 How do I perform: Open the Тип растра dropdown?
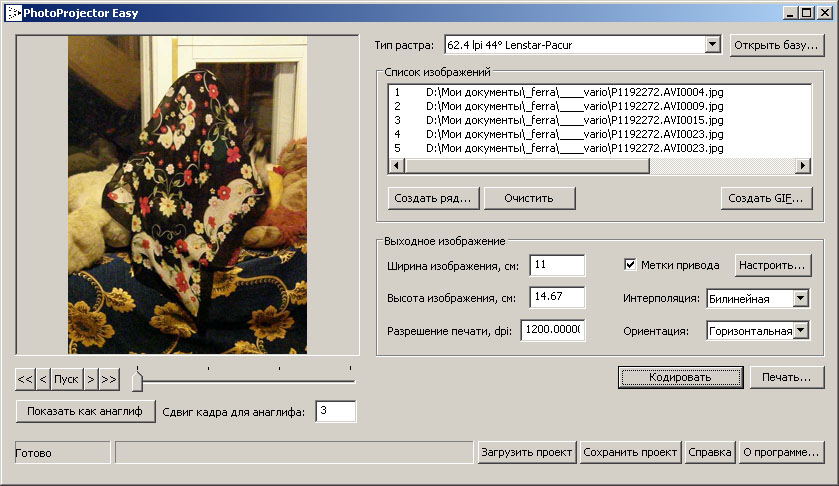click(712, 45)
